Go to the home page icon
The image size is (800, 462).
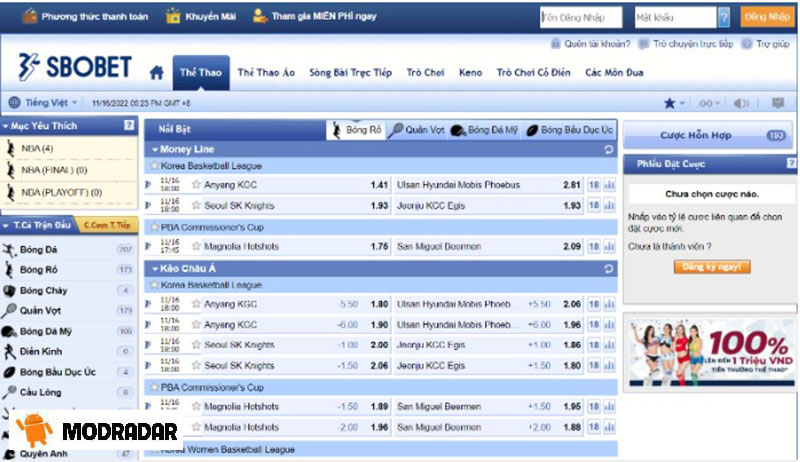tap(157, 72)
